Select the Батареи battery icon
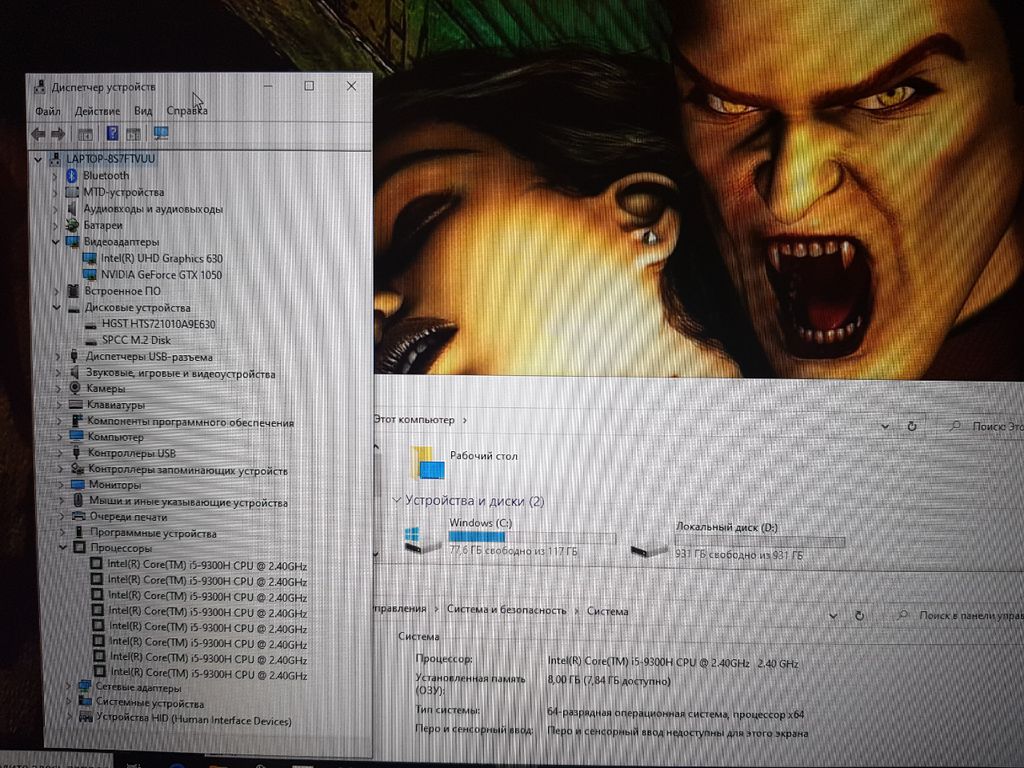This screenshot has width=1024, height=768. (72, 225)
